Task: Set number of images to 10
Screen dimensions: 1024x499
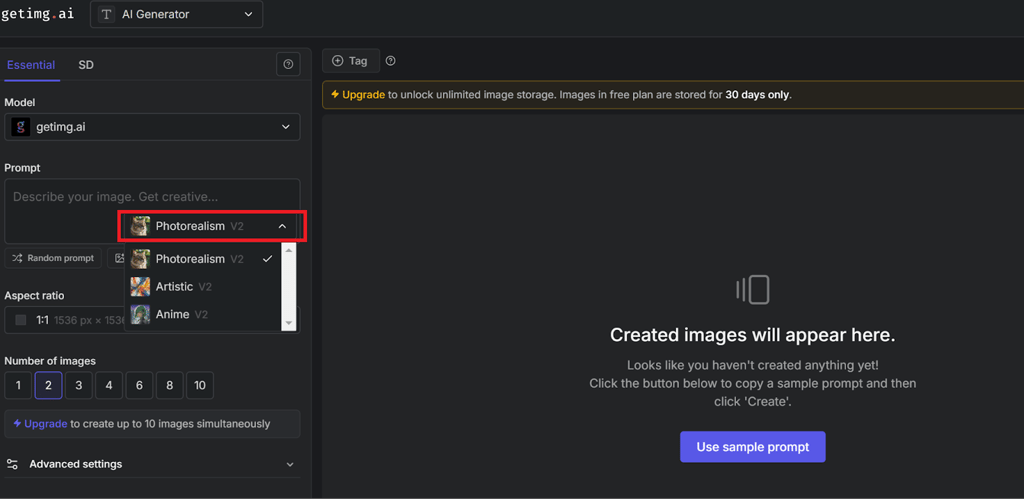Action: click(200, 385)
